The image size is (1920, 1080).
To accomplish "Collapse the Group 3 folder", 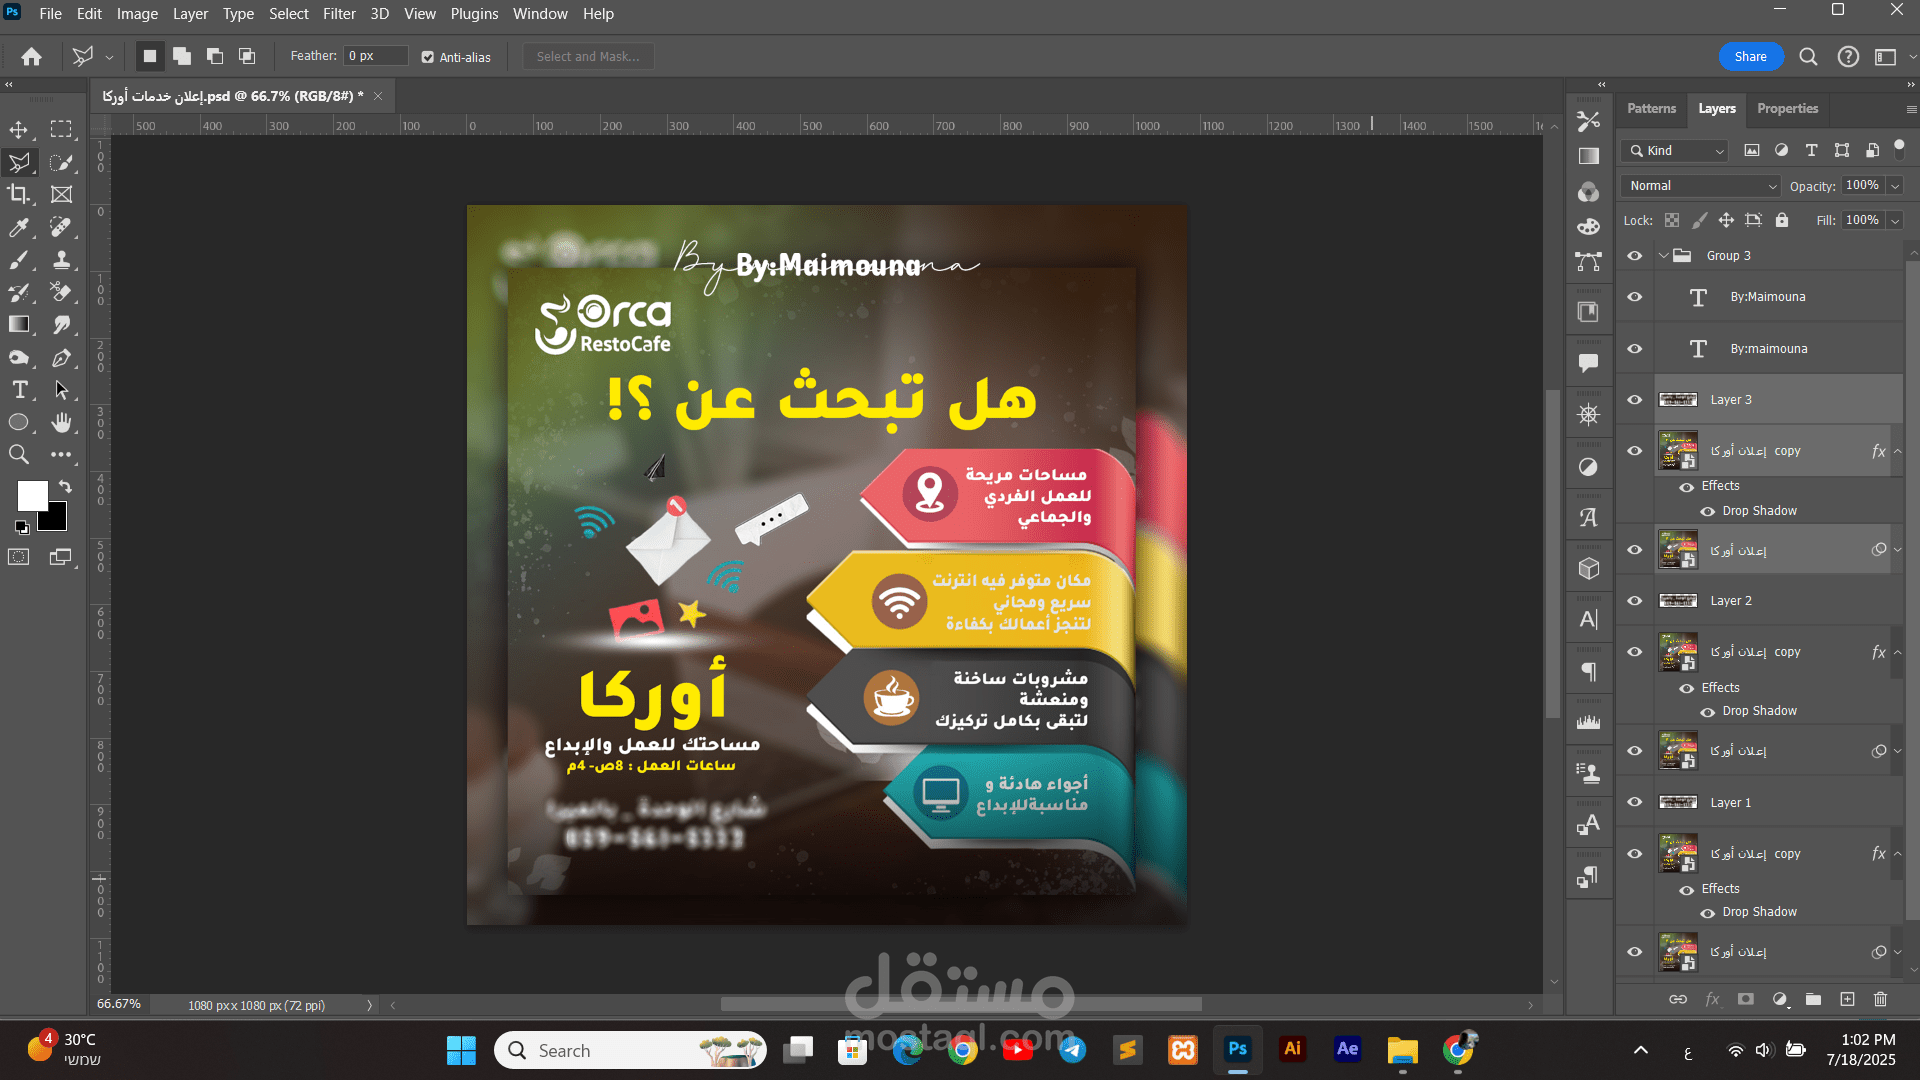I will tap(1664, 256).
